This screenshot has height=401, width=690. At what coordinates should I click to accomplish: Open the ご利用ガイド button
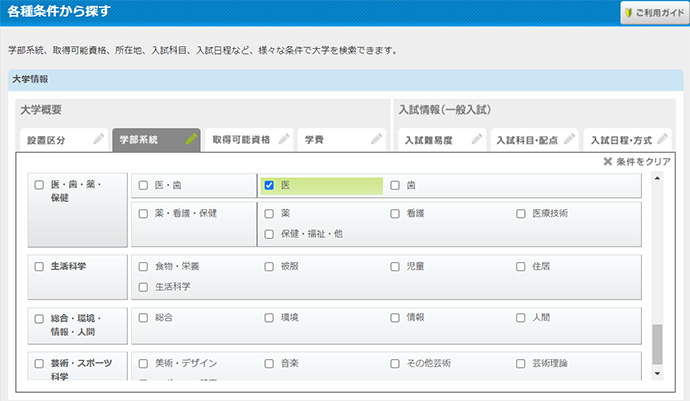655,13
